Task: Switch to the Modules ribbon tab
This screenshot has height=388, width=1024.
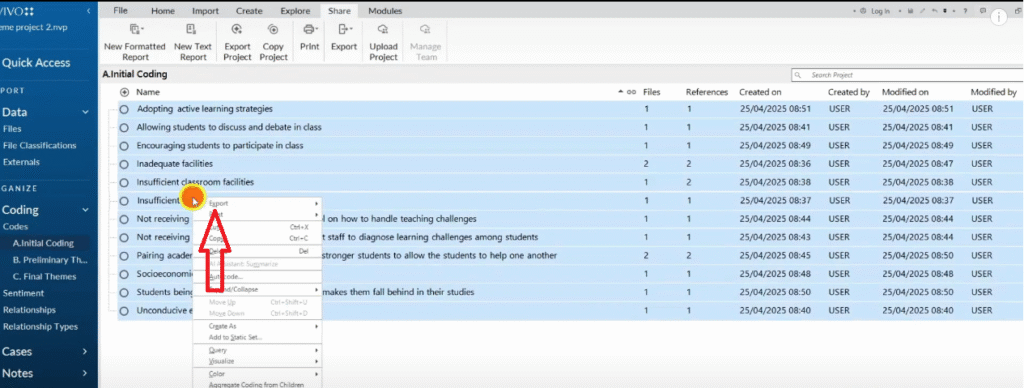Action: [x=385, y=10]
